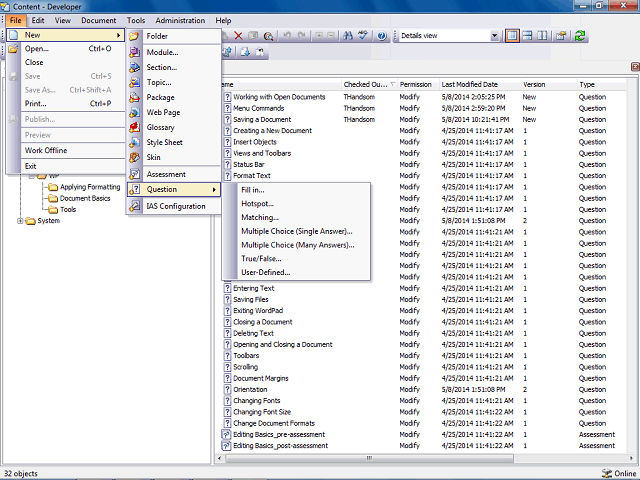The width and height of the screenshot is (640, 480).
Task: Click the Undo arrow in the toolbar
Action: pyautogui.click(x=287, y=36)
